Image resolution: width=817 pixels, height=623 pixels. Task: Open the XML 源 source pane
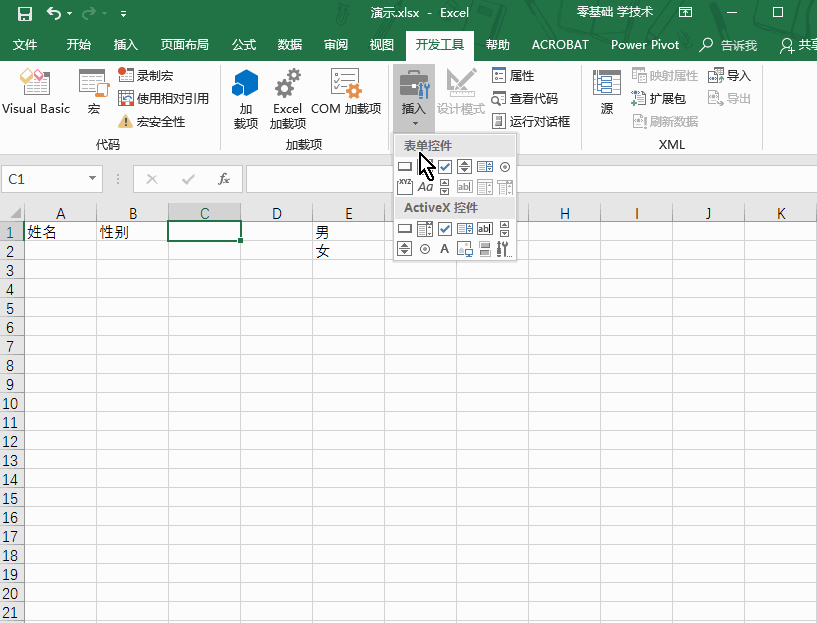(607, 92)
